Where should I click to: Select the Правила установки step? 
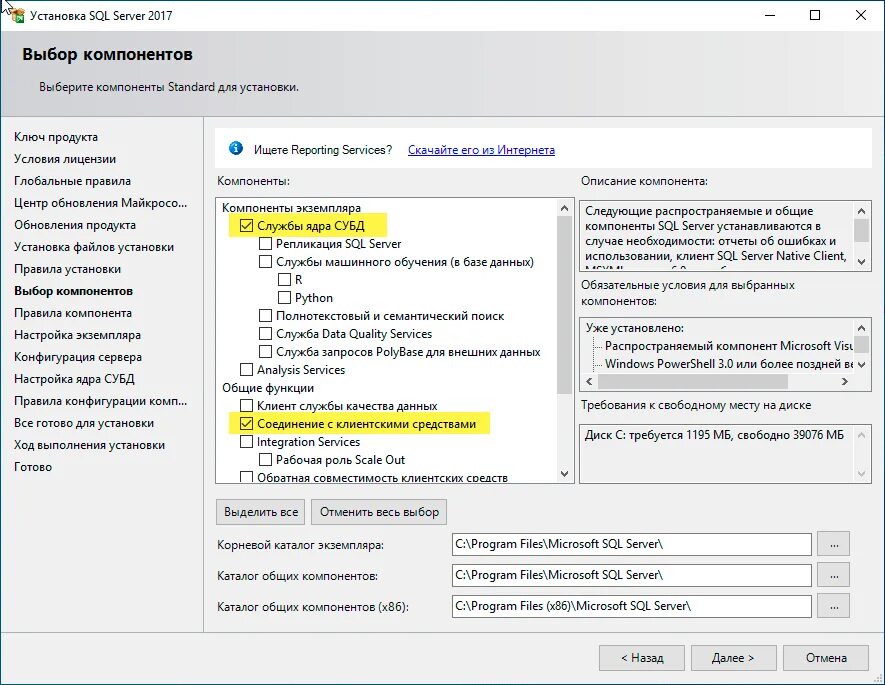point(68,269)
